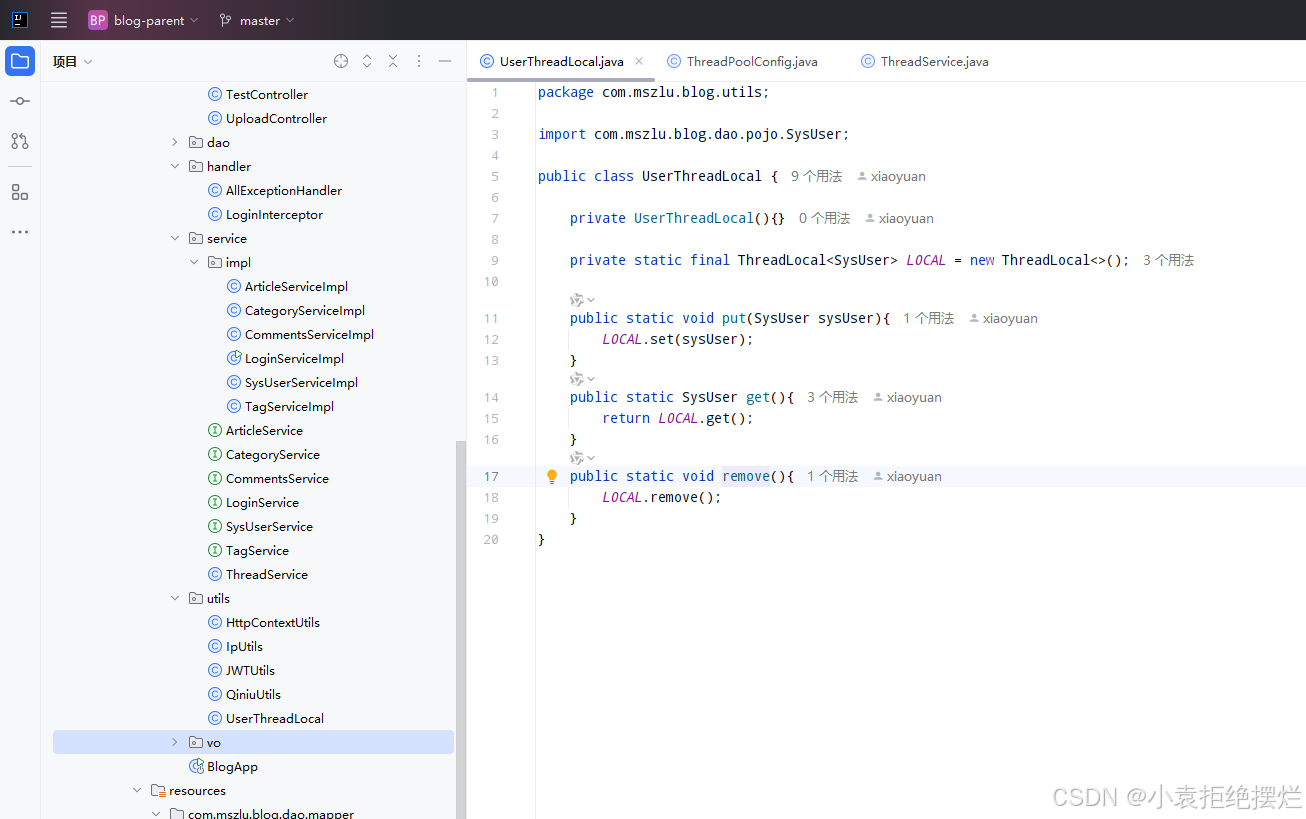
Task: Click the 9 个用法 usages hint on class
Action: [x=816, y=176]
